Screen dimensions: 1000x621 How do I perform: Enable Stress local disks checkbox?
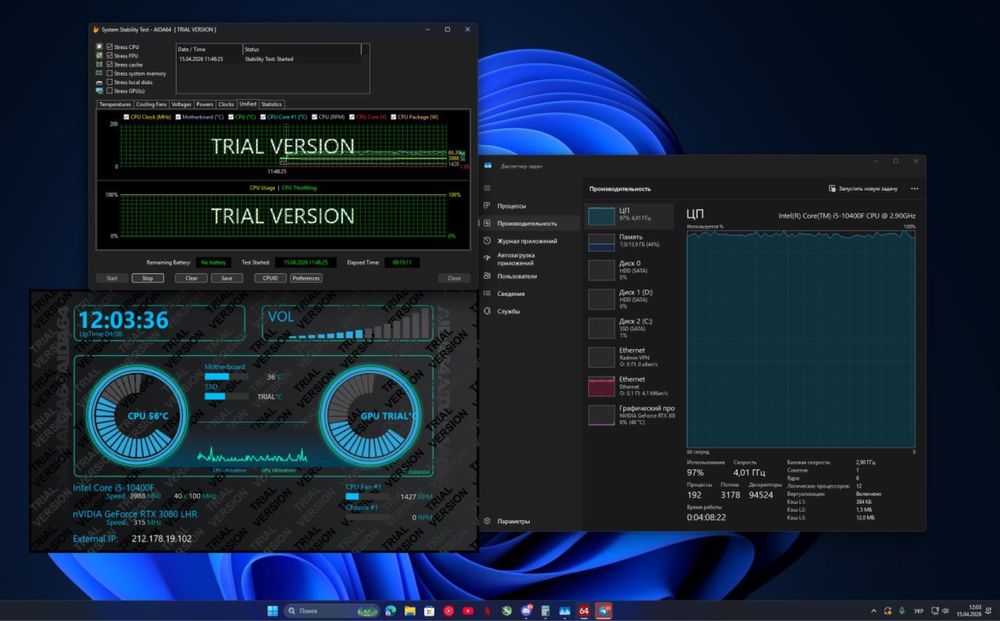point(110,82)
